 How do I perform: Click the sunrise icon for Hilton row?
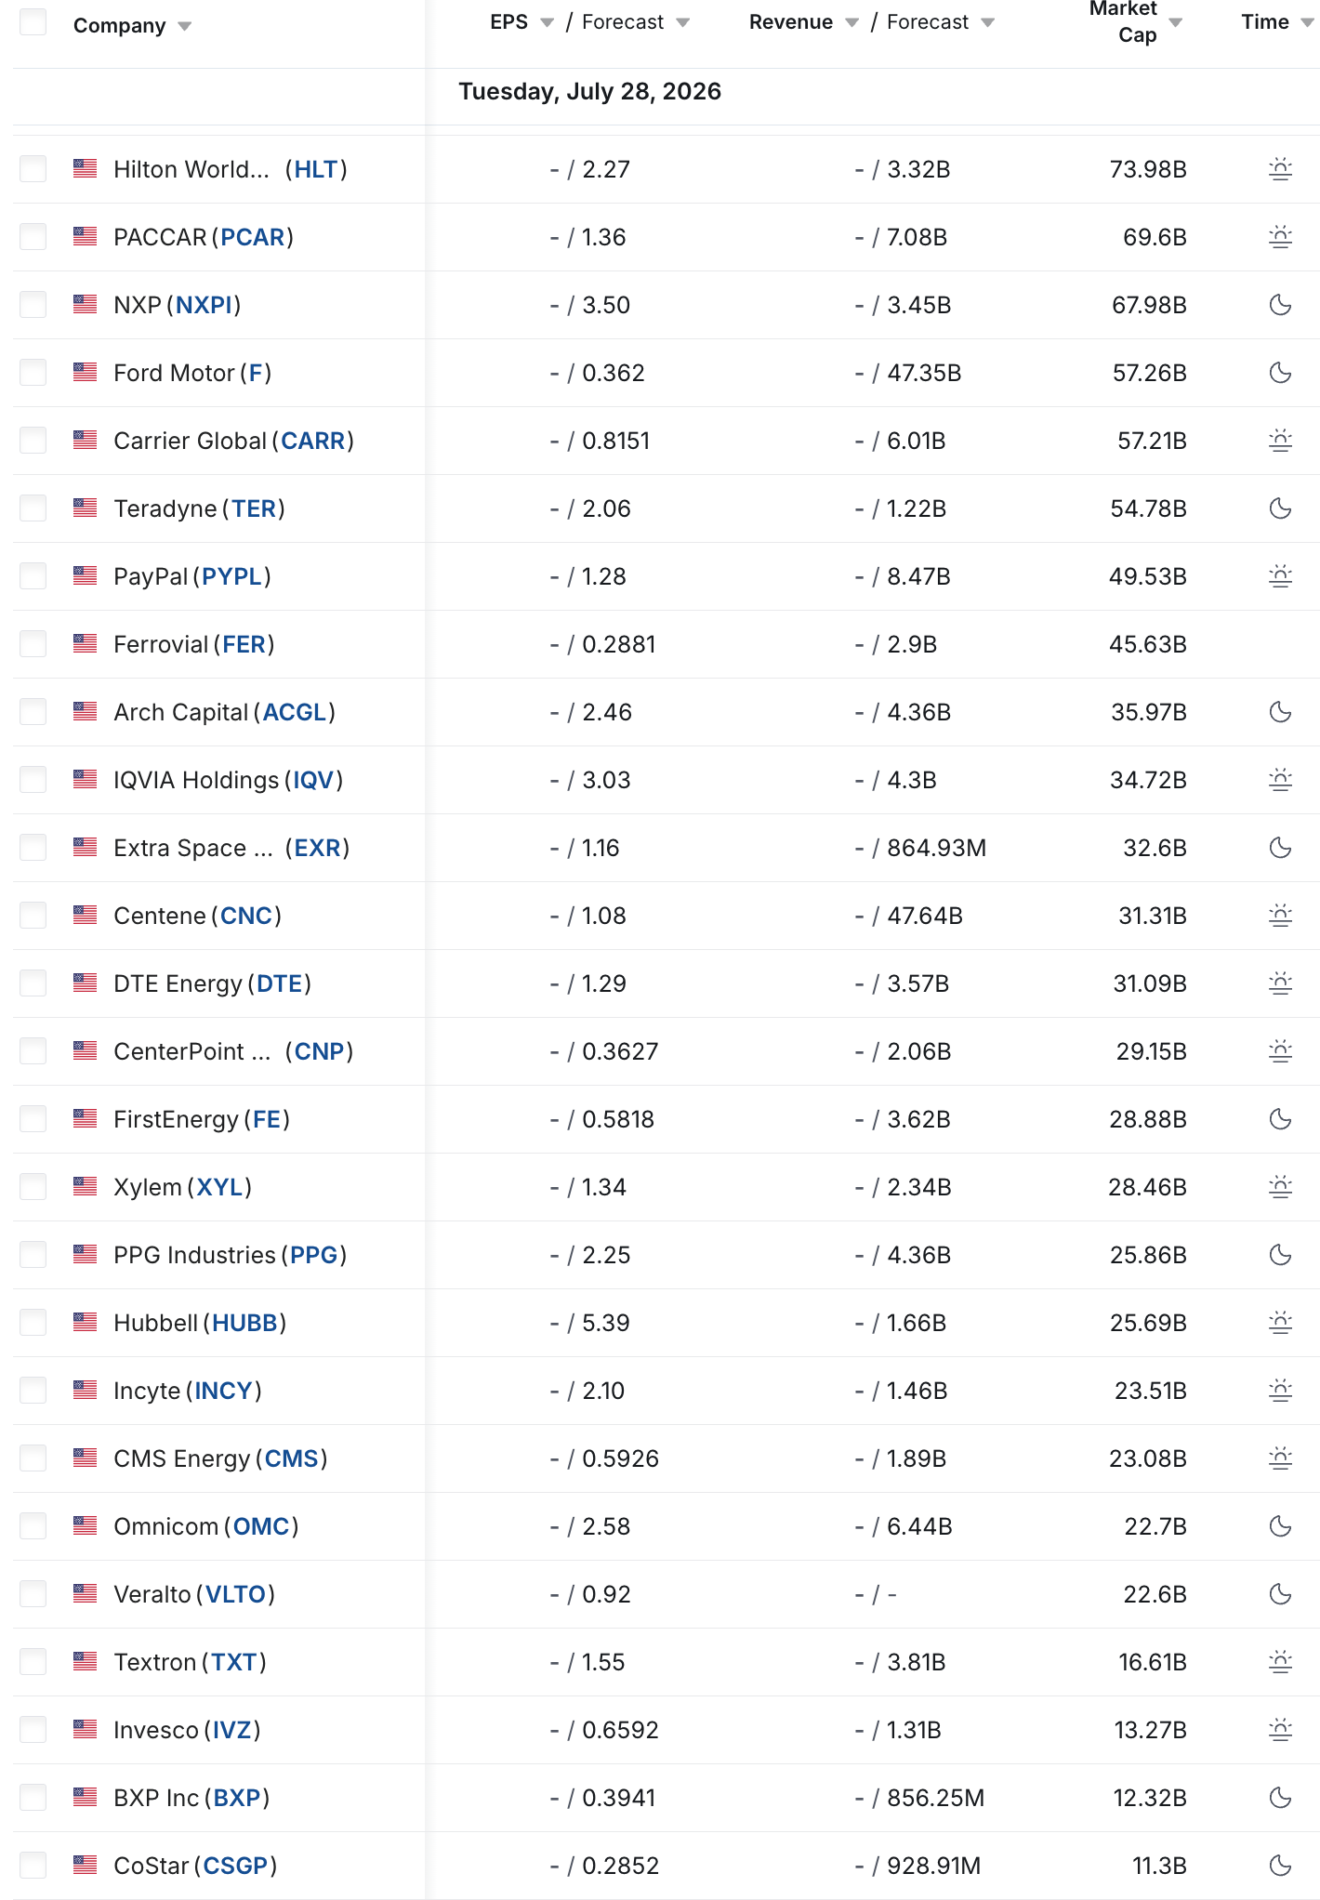pos(1280,169)
